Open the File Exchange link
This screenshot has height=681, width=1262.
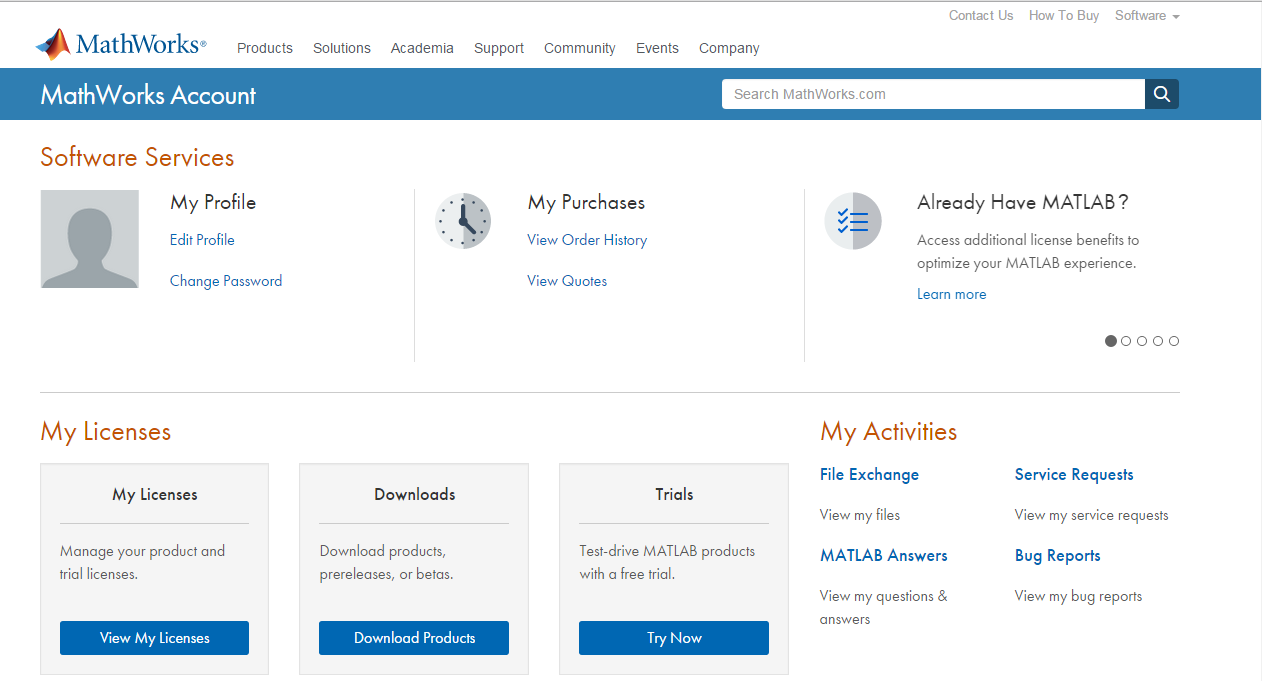(x=869, y=475)
